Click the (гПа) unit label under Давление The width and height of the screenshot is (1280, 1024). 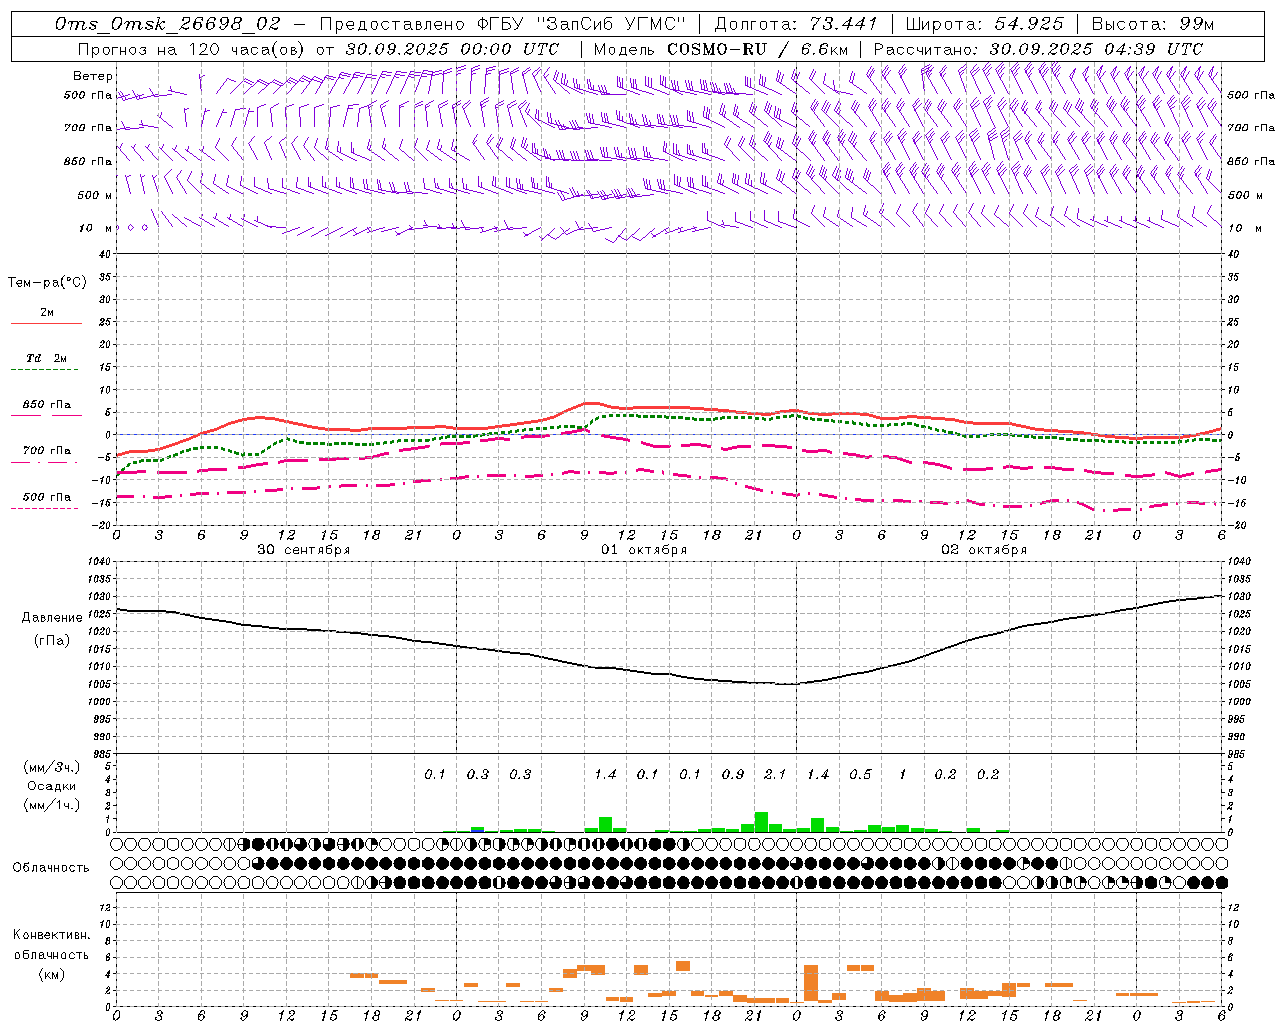point(52,640)
